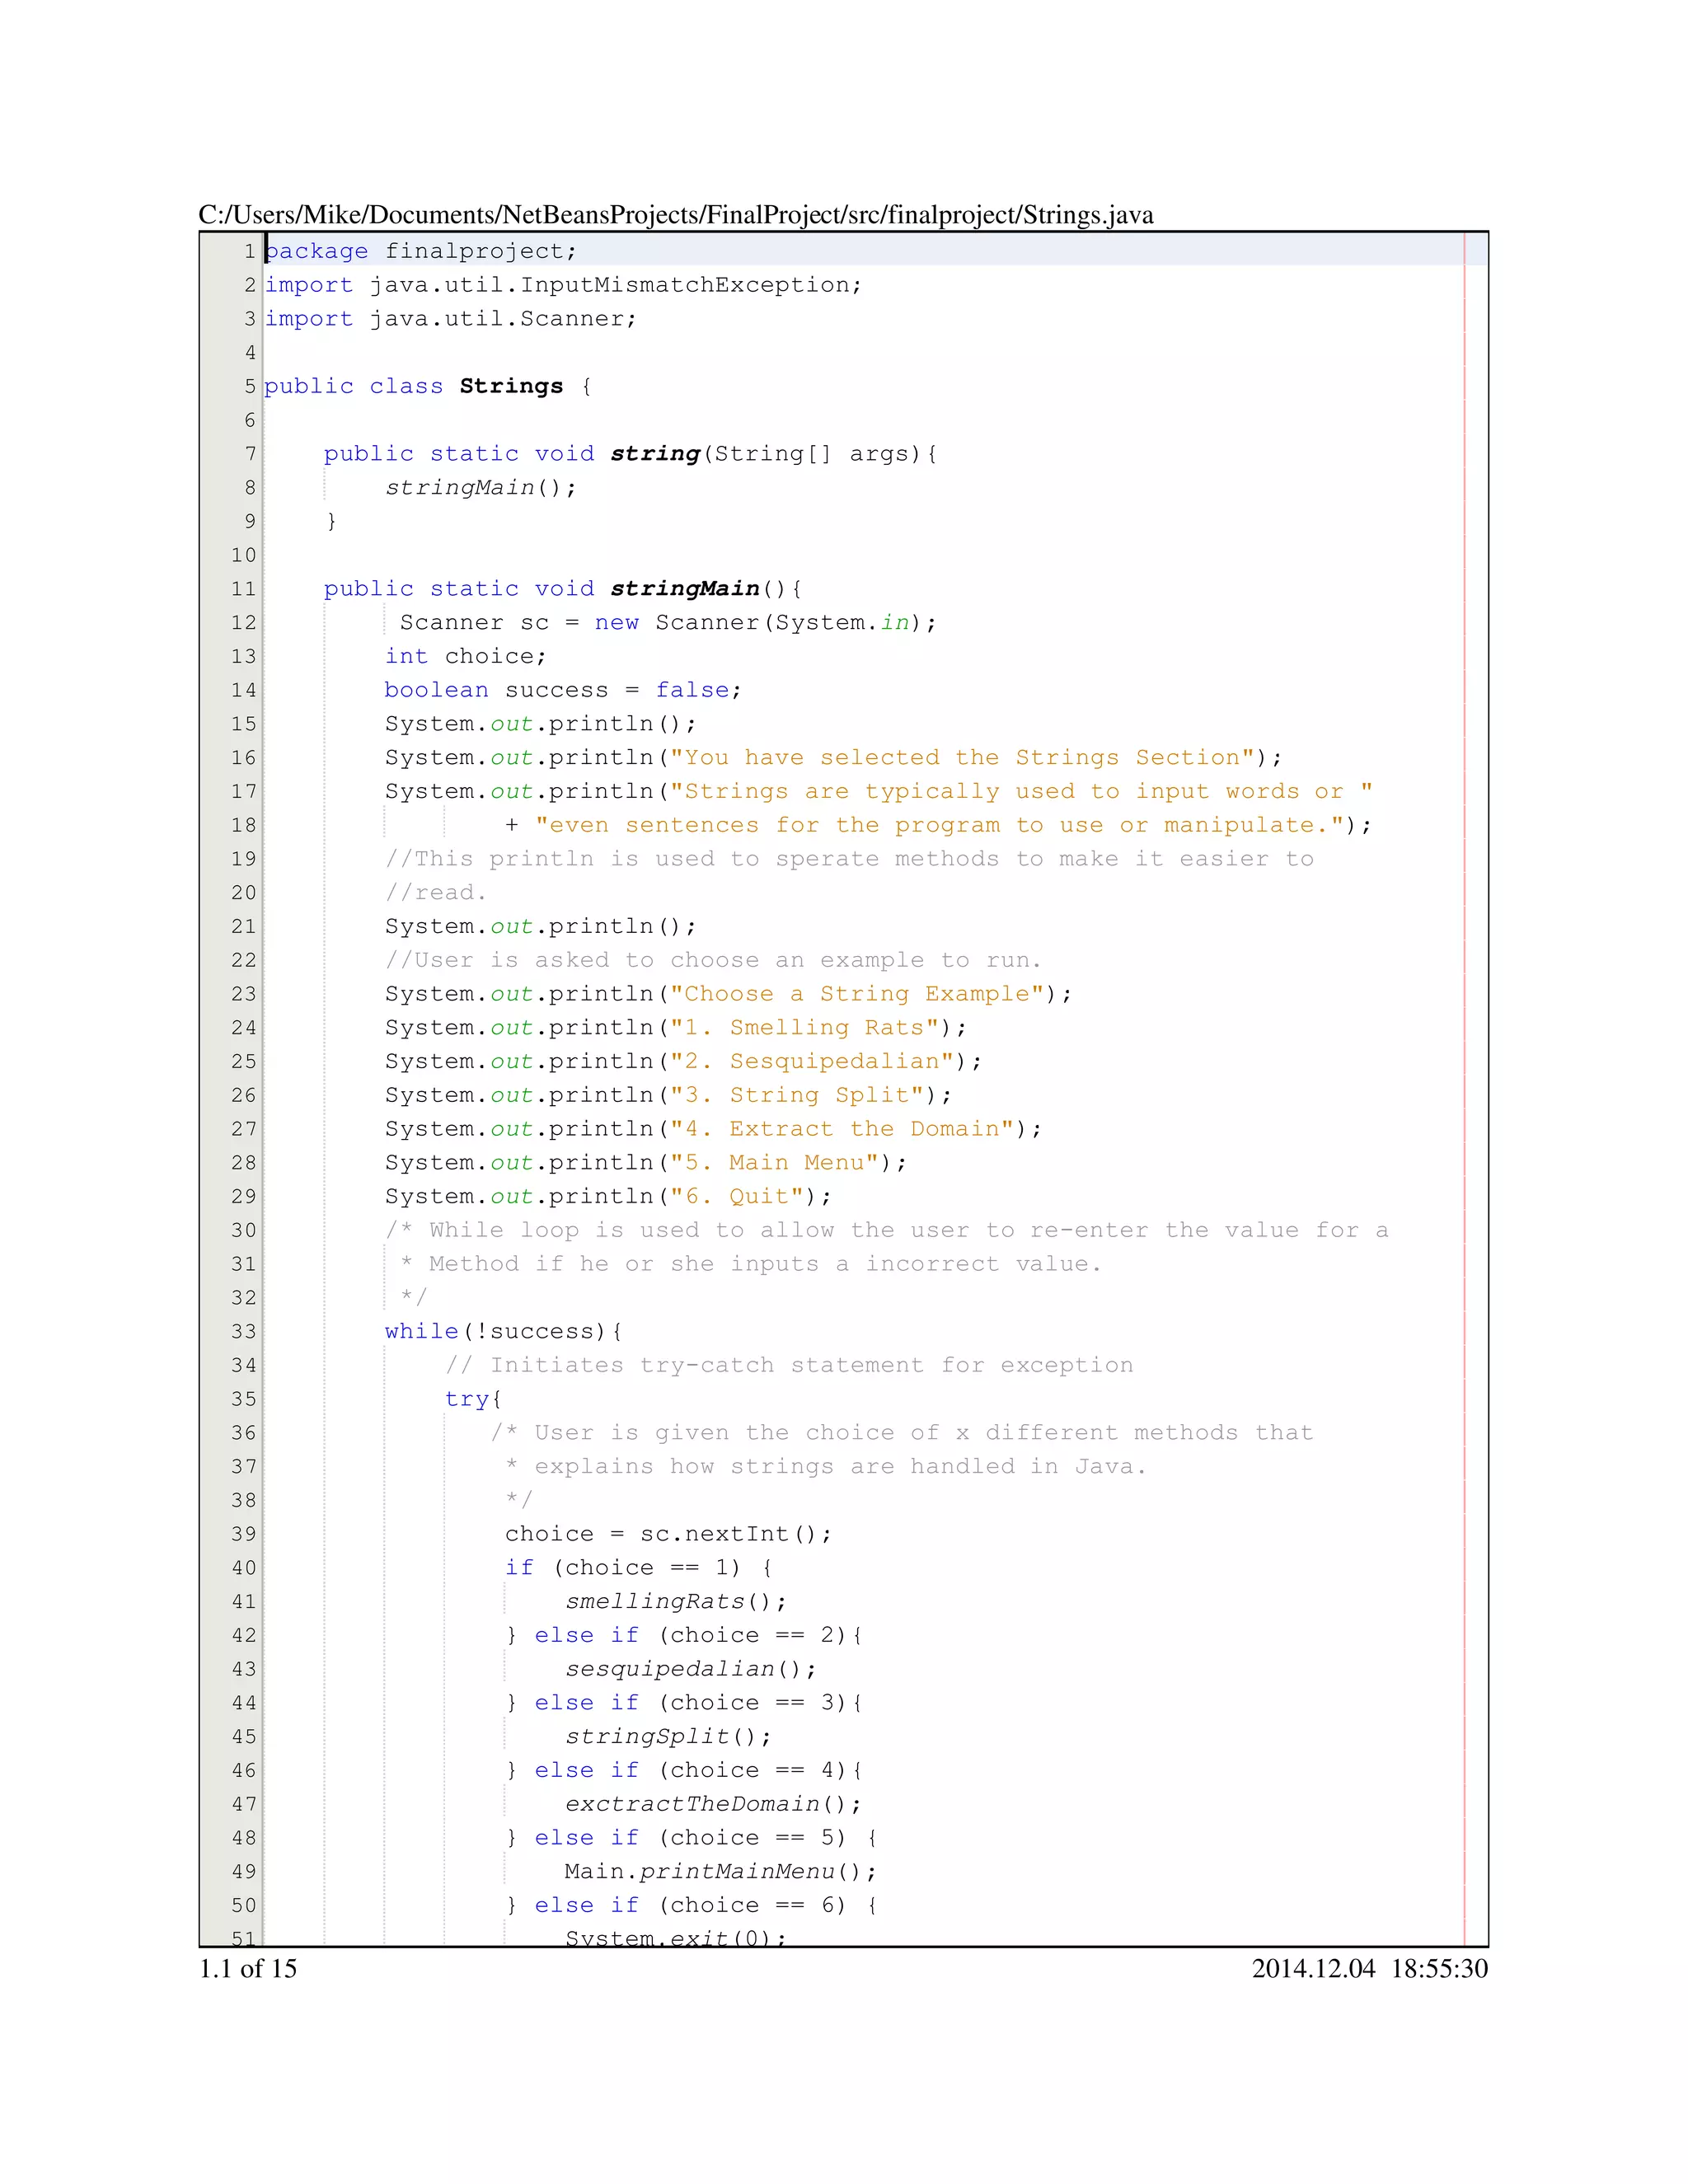Click the 'smellingRats();' method call
Screen dimensions: 1688x2184
675,1602
